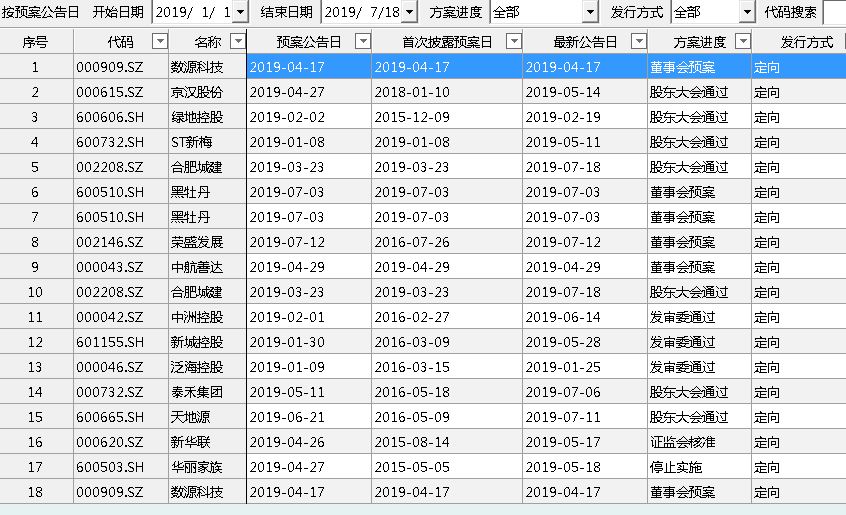Open the 开始日期 date picker dropdown
846x515 pixels.
click(241, 12)
